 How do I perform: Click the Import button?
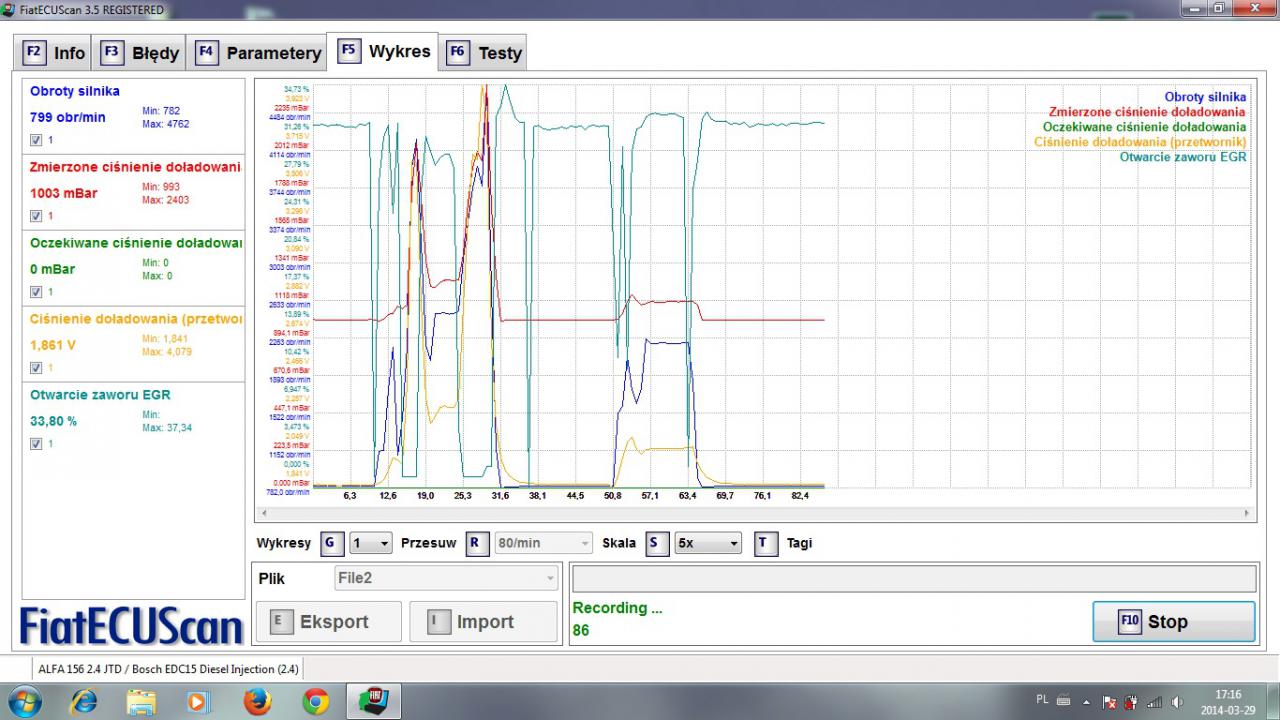[x=483, y=621]
